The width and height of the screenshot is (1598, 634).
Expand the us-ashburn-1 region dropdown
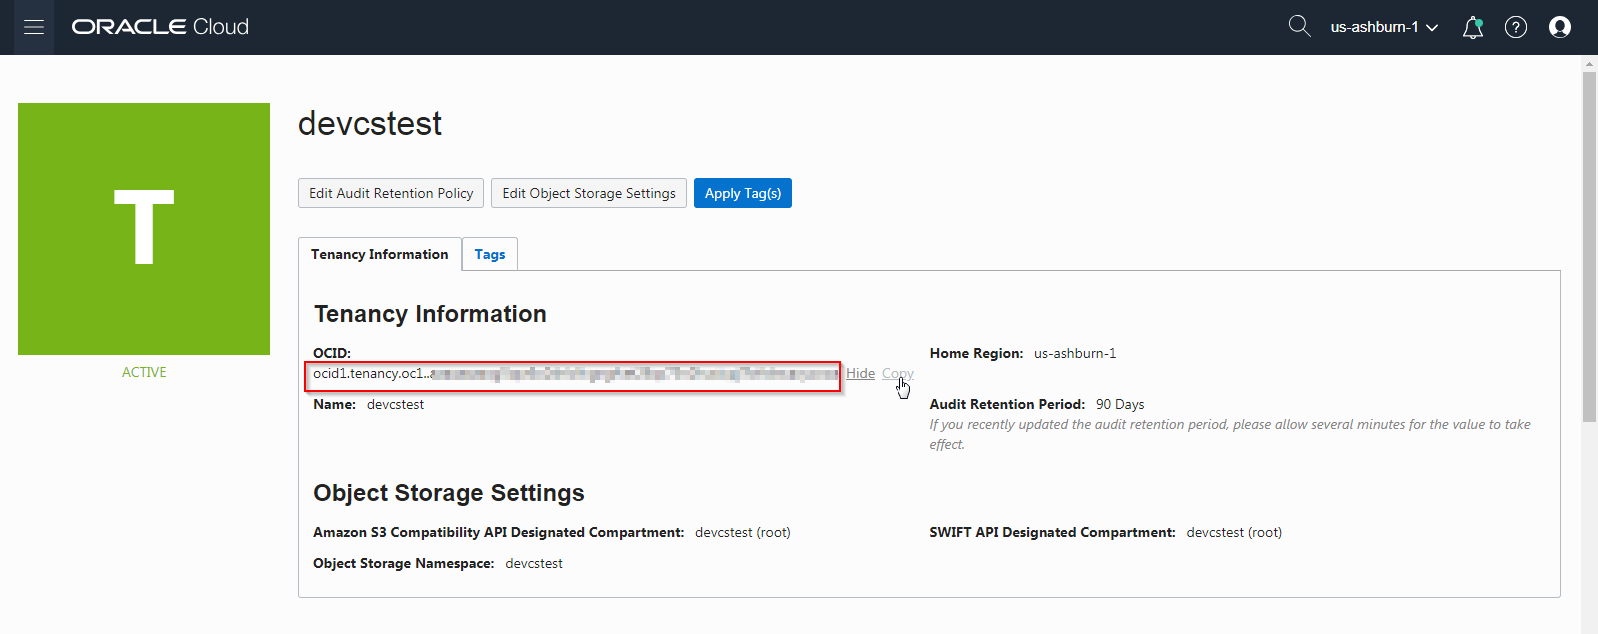pyautogui.click(x=1384, y=27)
